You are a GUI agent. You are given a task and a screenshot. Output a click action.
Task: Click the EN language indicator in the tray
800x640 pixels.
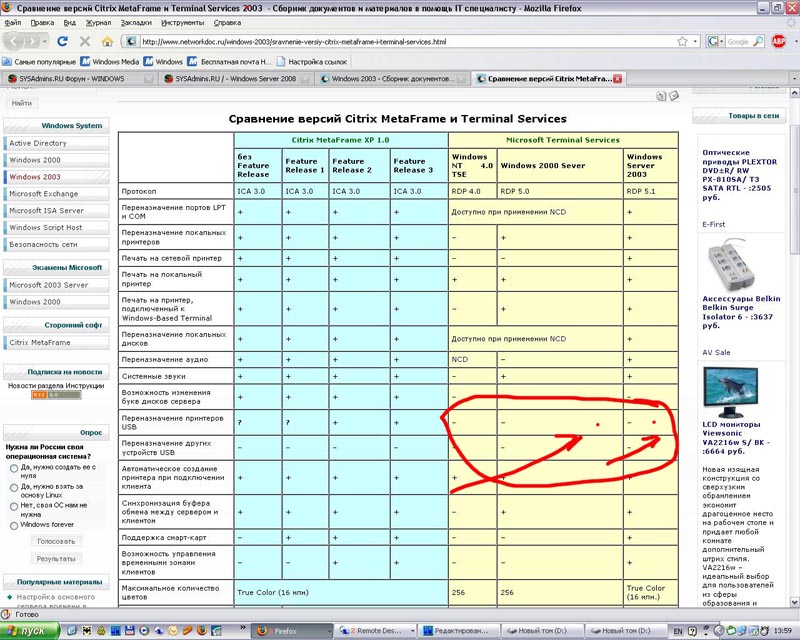[678, 631]
